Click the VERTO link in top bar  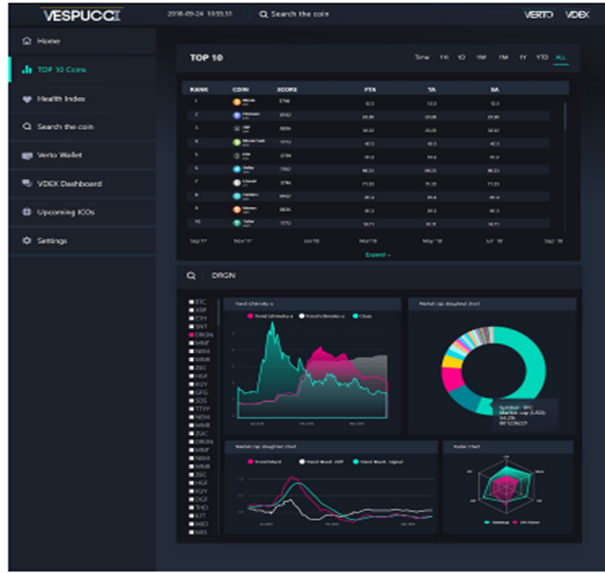tap(539, 15)
